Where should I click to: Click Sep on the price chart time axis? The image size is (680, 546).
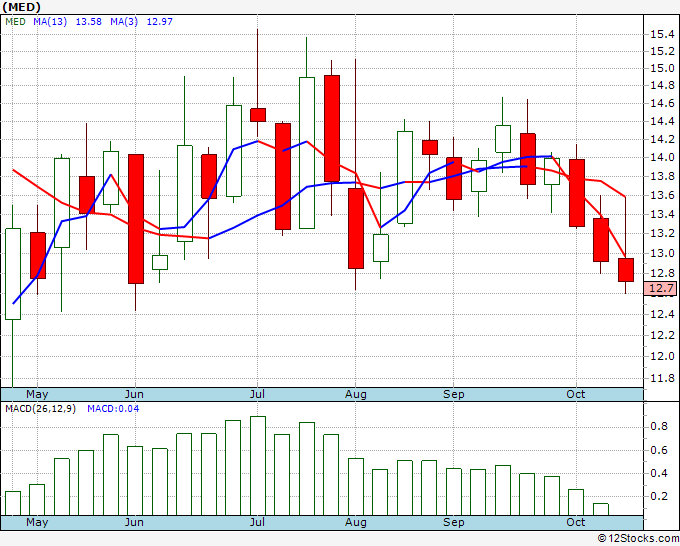click(454, 394)
